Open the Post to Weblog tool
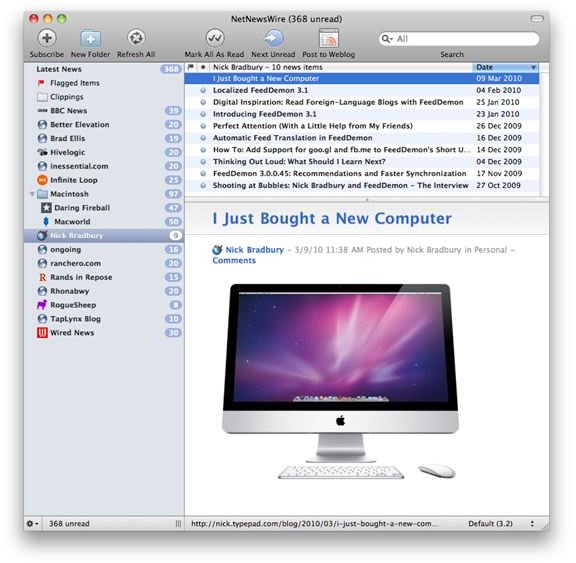 coord(328,38)
